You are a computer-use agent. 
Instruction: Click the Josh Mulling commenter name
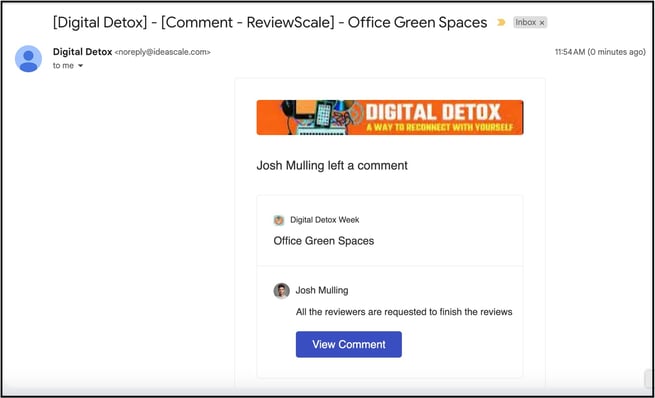322,290
